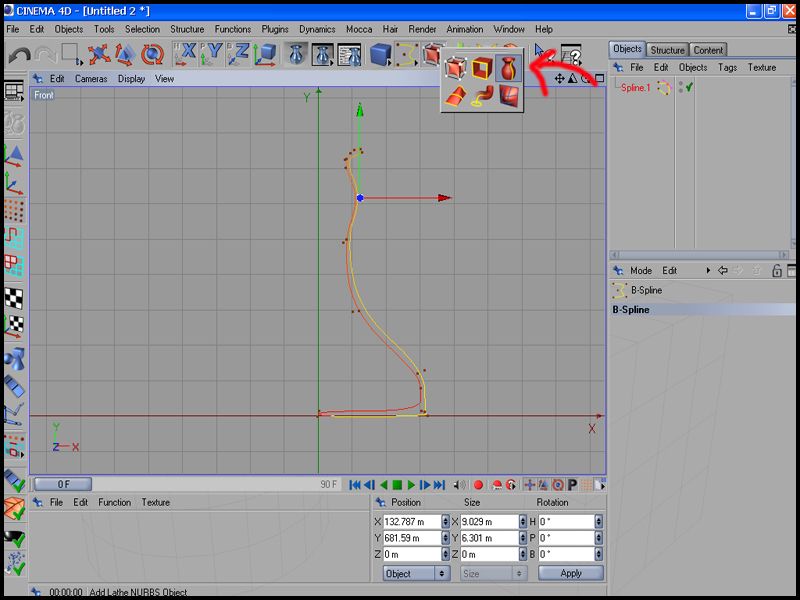Click the Apply button
This screenshot has width=800, height=600.
point(571,573)
